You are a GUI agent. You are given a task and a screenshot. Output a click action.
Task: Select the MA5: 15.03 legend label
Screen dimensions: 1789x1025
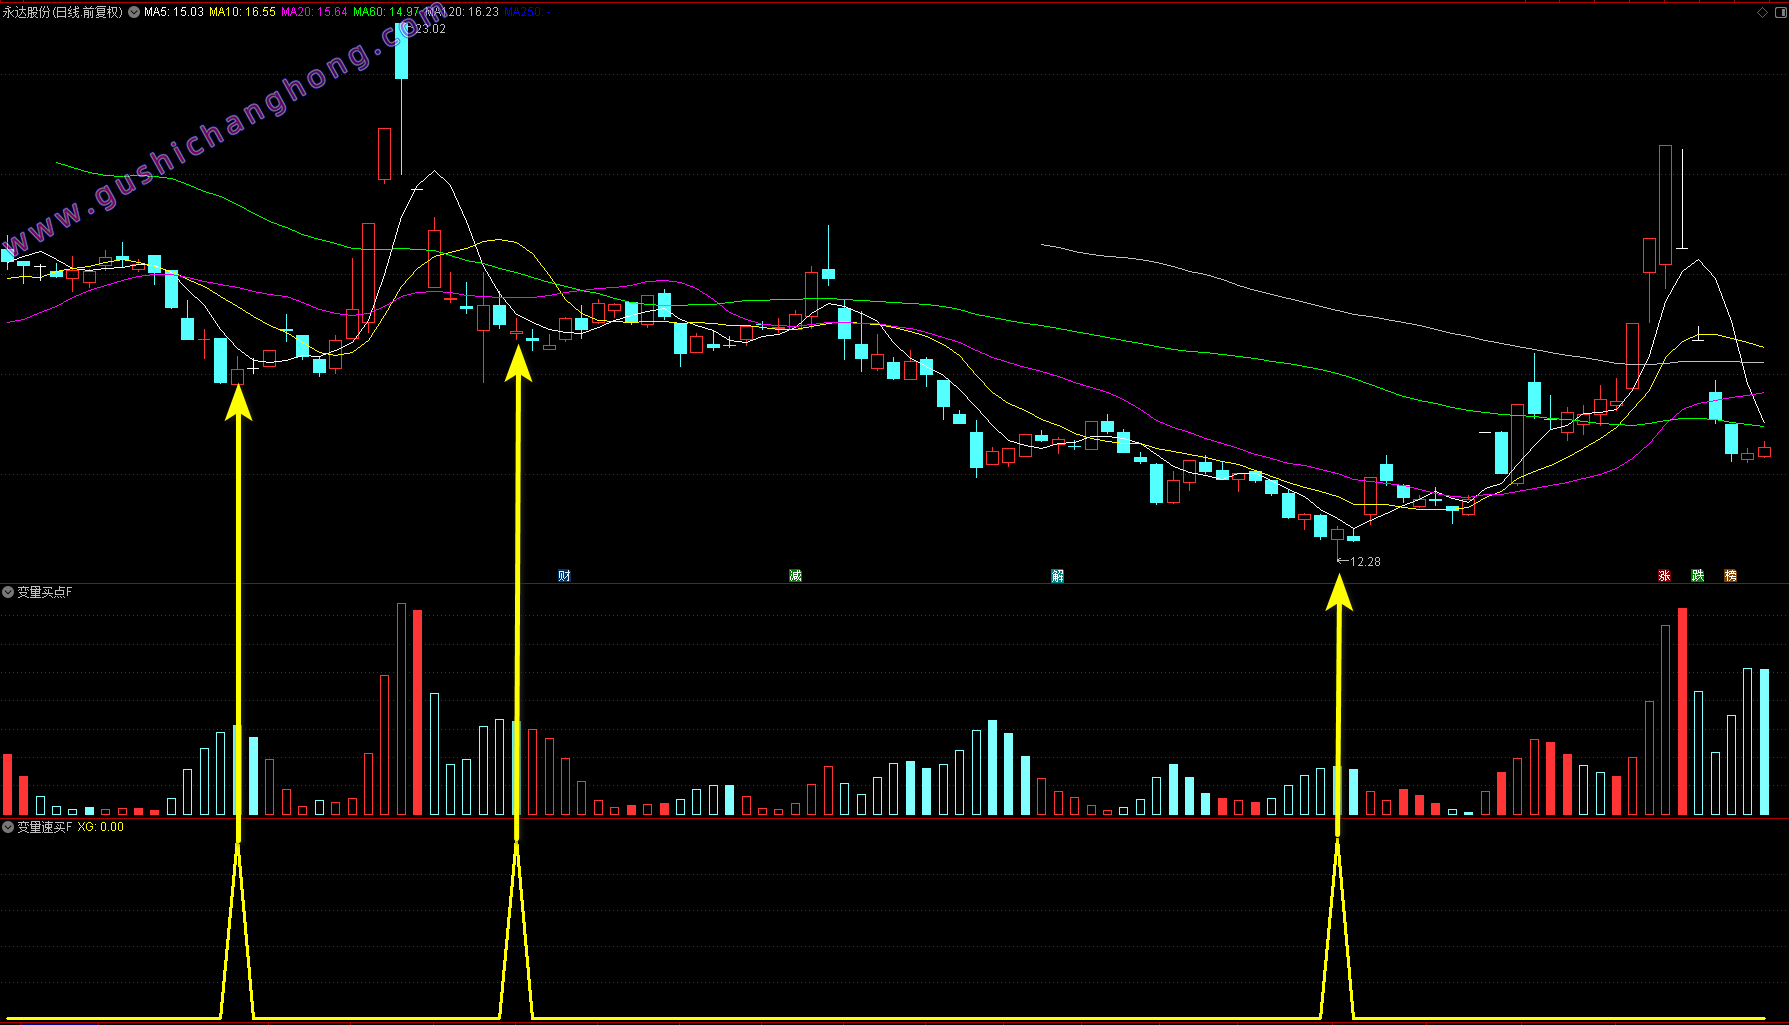coord(173,12)
